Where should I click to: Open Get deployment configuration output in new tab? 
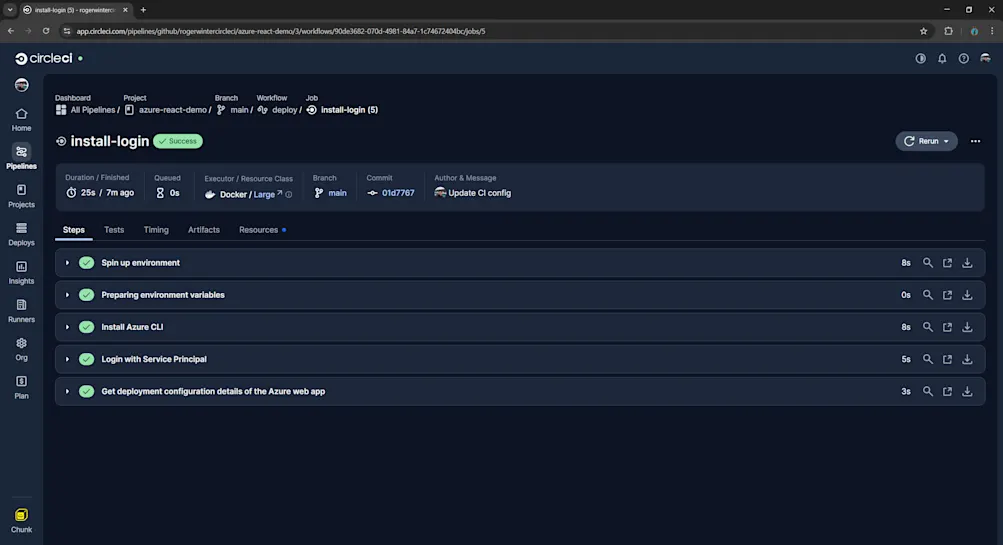947,391
